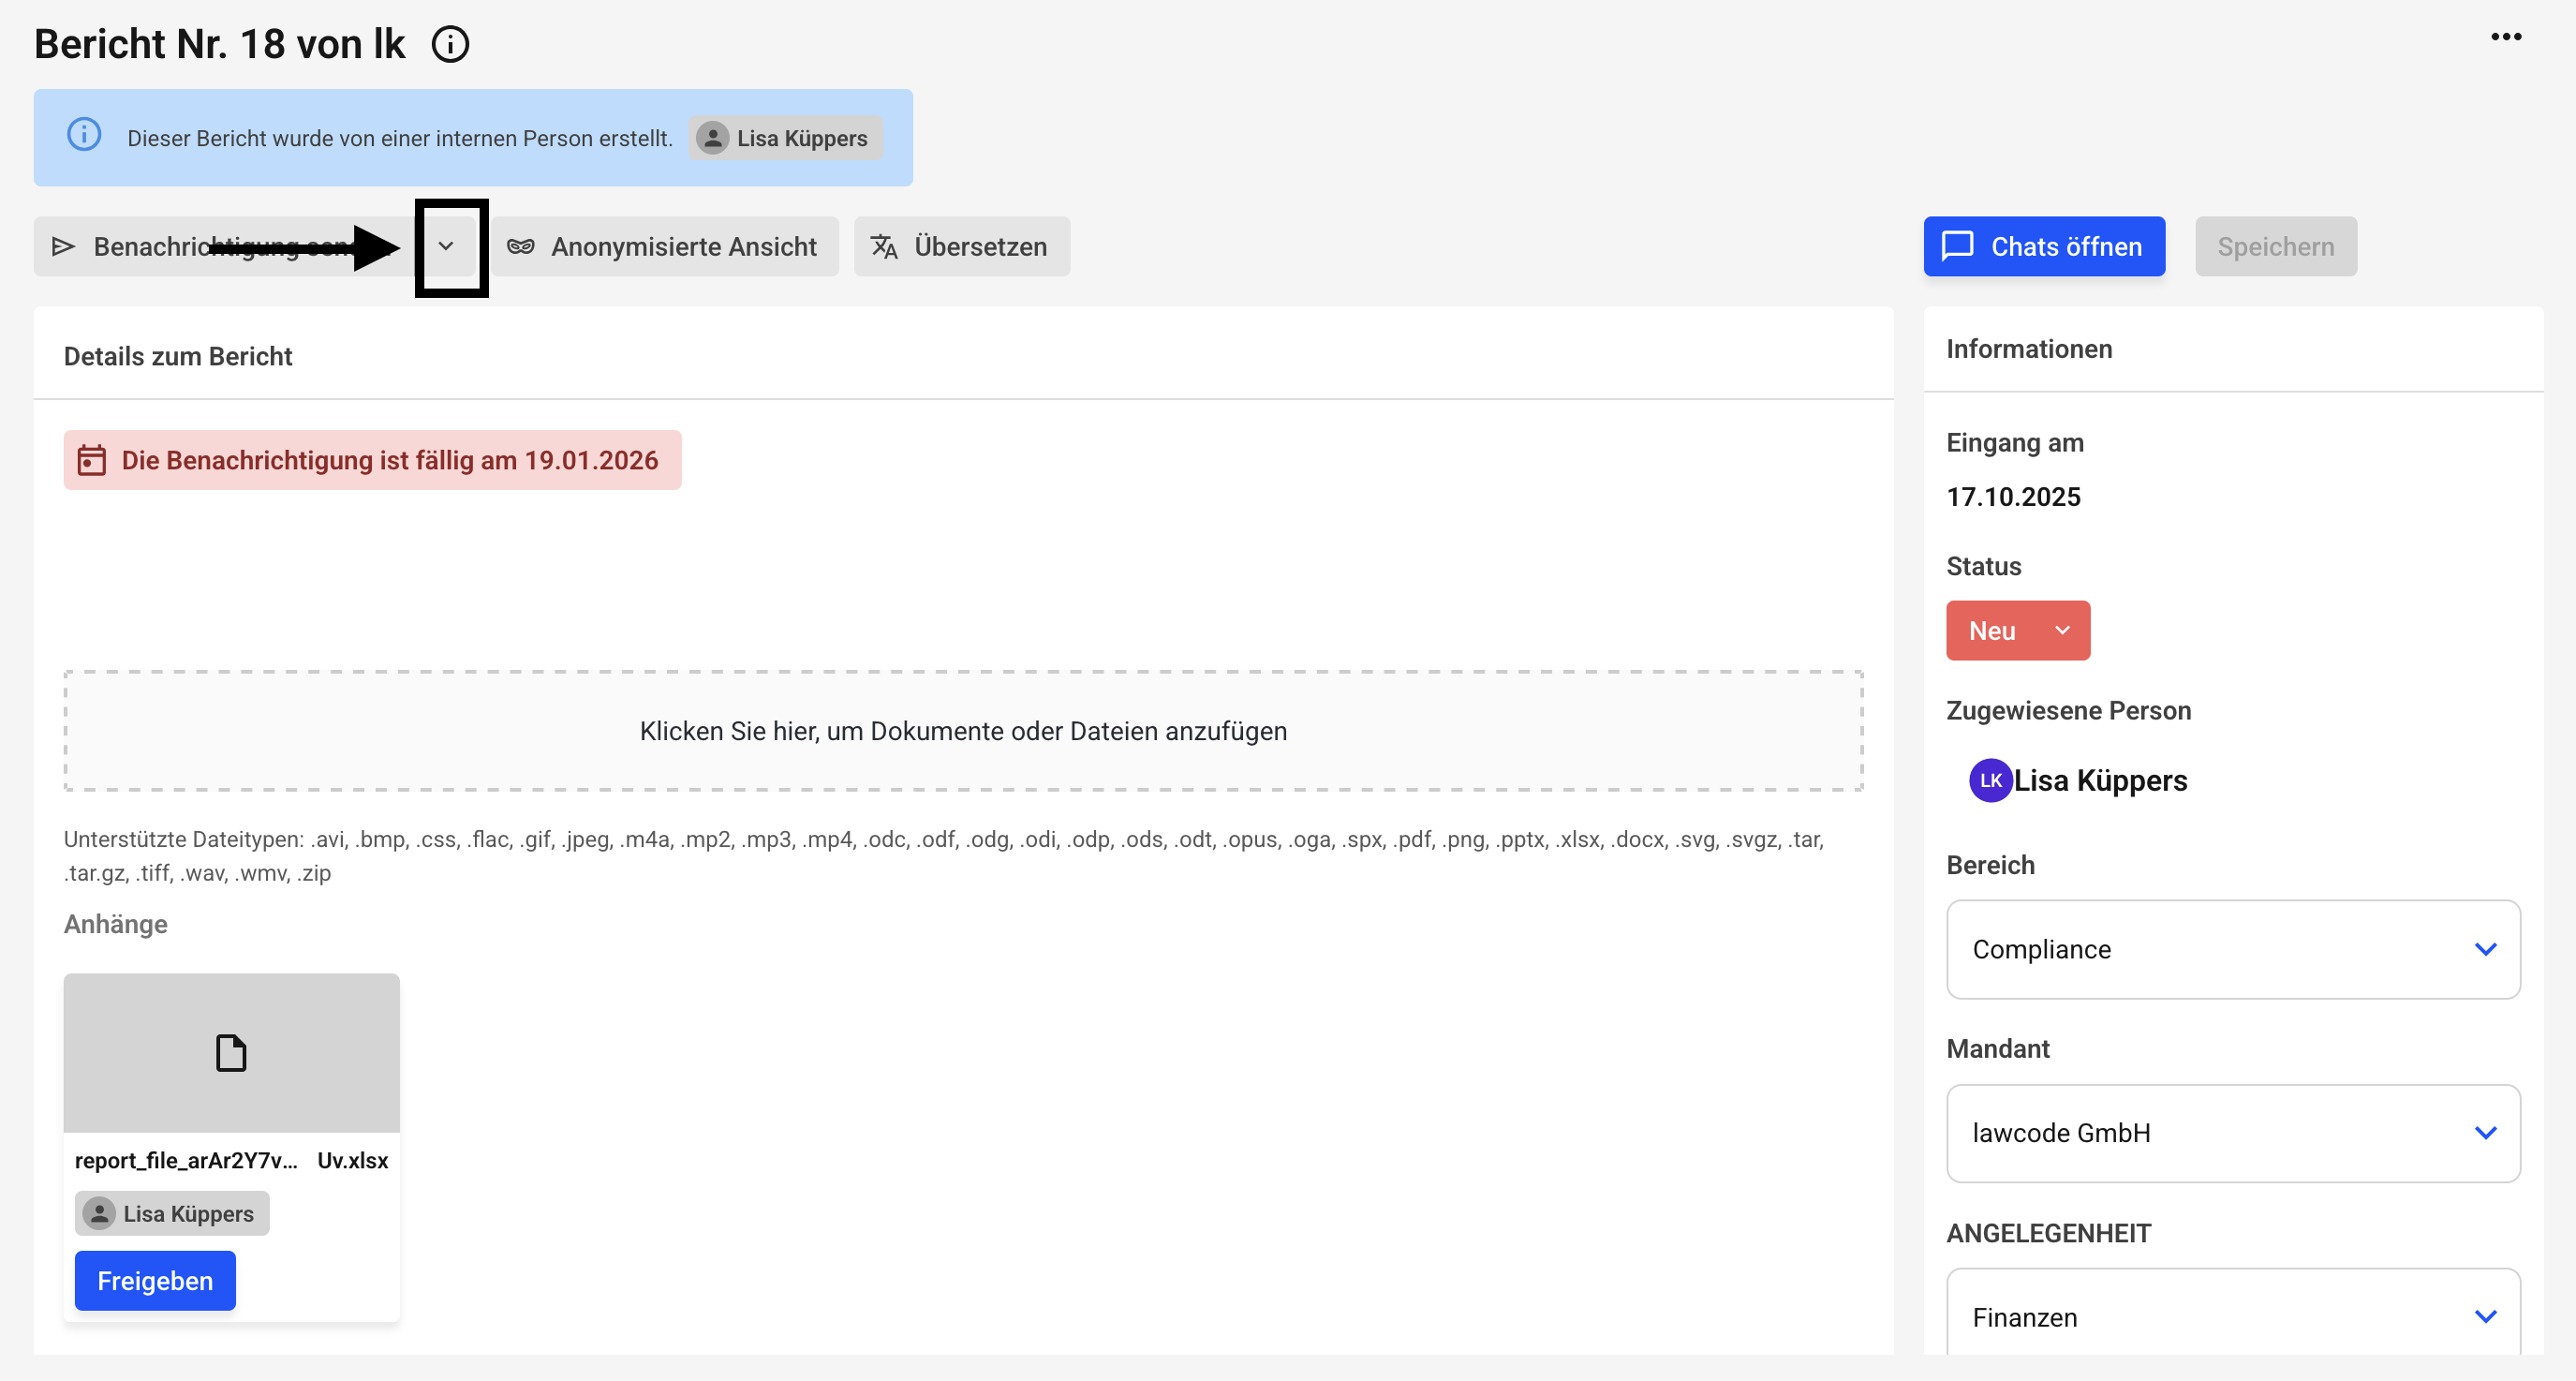
Task: Click the anonymized view mask icon
Action: [x=520, y=246]
